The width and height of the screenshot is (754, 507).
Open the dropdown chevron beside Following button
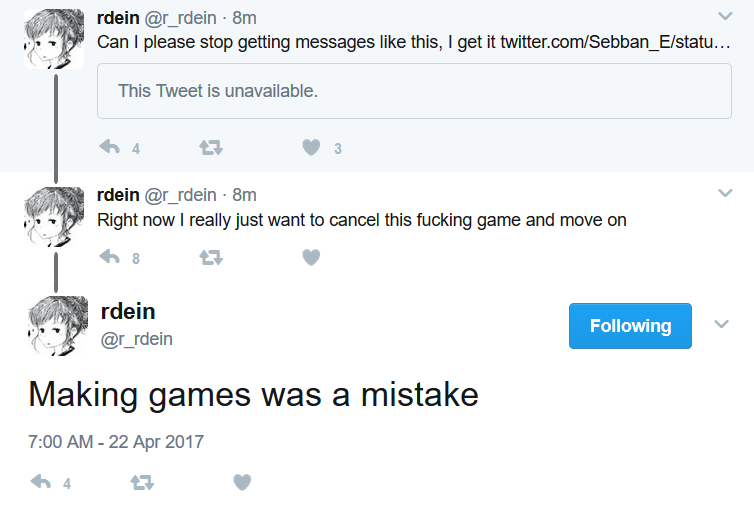click(x=722, y=325)
